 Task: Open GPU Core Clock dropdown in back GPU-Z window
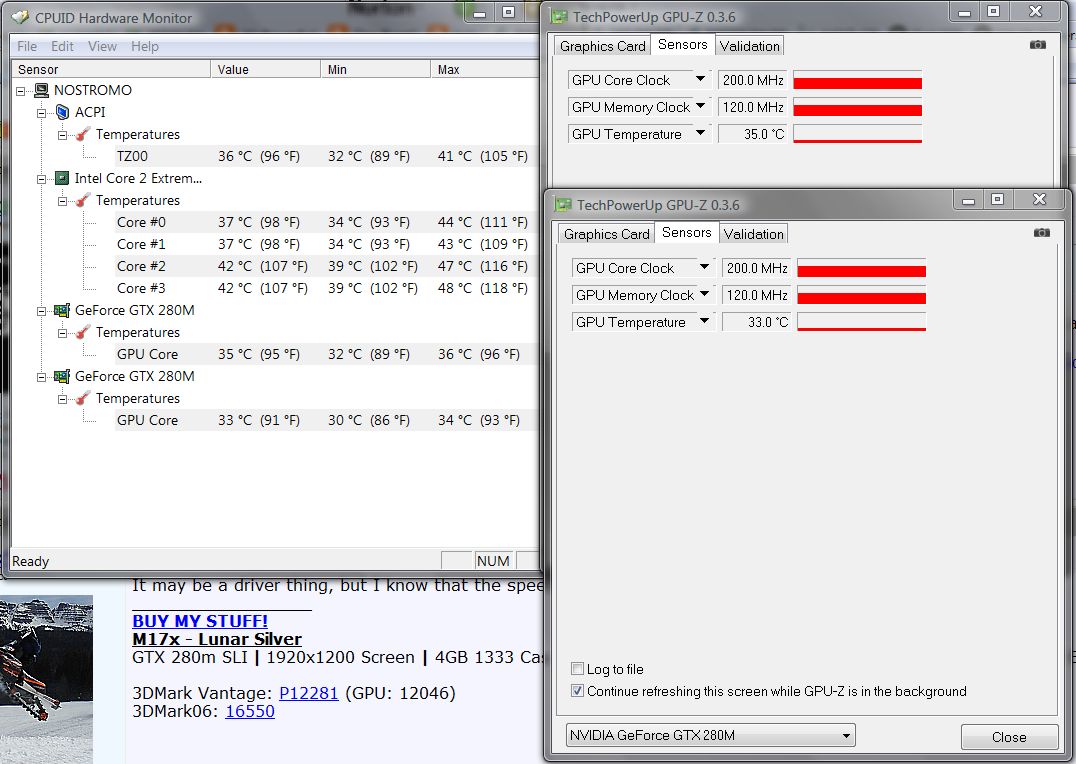[x=700, y=80]
